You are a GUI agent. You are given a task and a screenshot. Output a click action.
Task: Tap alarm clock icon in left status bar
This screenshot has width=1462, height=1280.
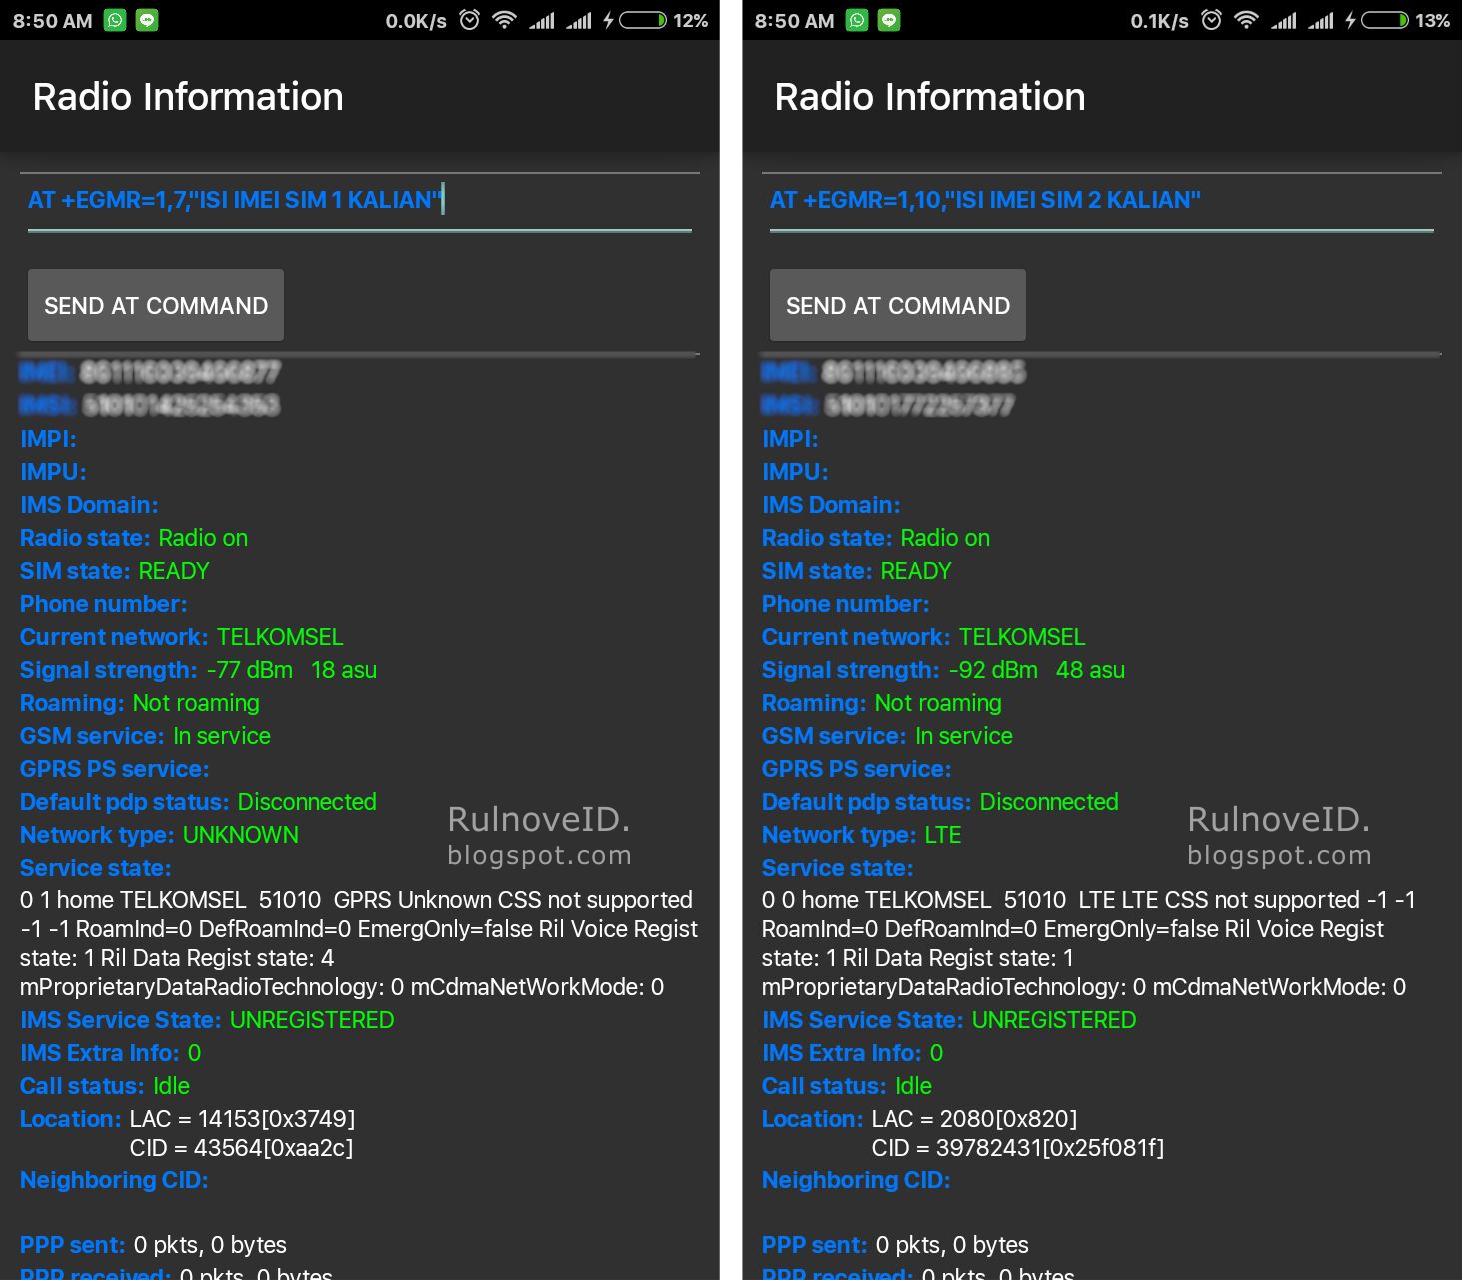[x=470, y=20]
